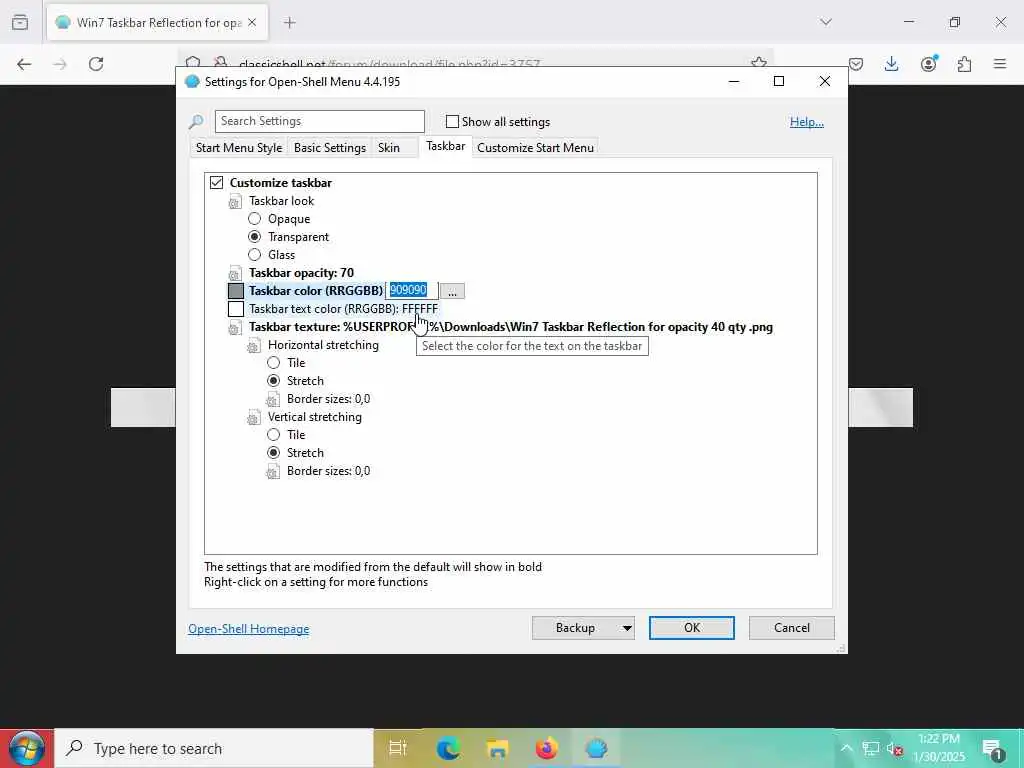Select Stretch under Vertical stretching
This screenshot has width=1024, height=768.
click(x=274, y=453)
